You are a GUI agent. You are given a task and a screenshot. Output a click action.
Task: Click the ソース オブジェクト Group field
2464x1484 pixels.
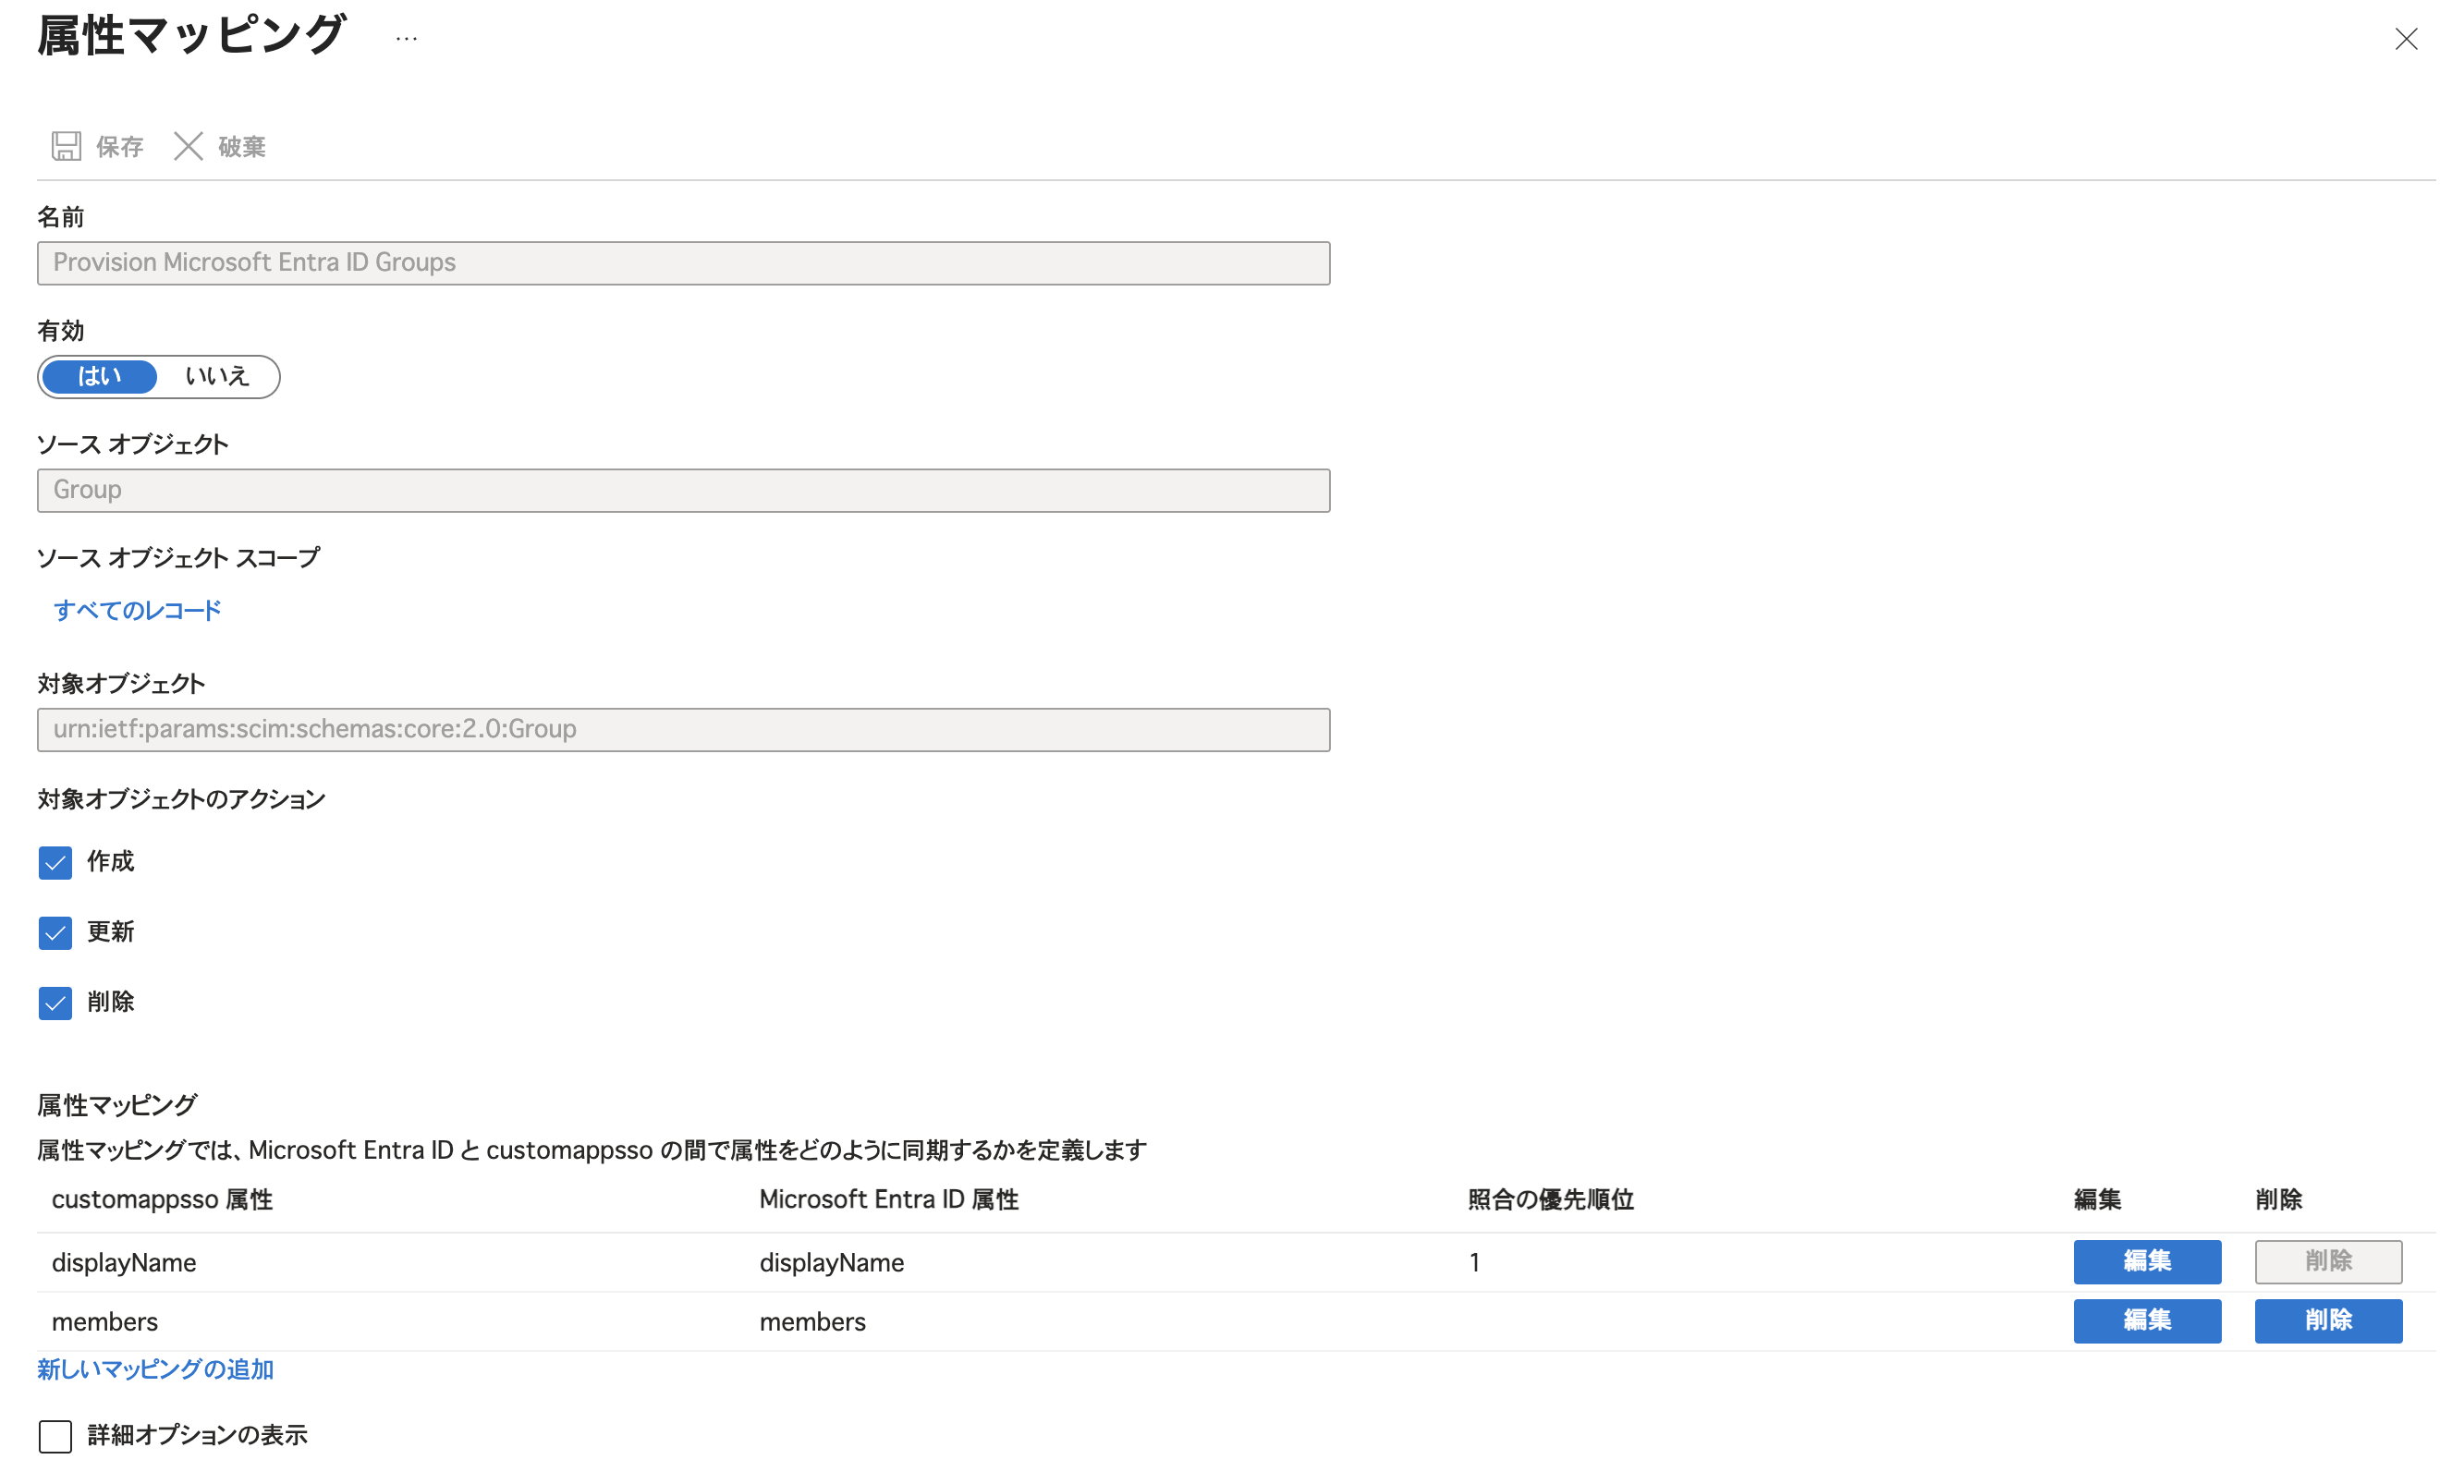tap(683, 490)
